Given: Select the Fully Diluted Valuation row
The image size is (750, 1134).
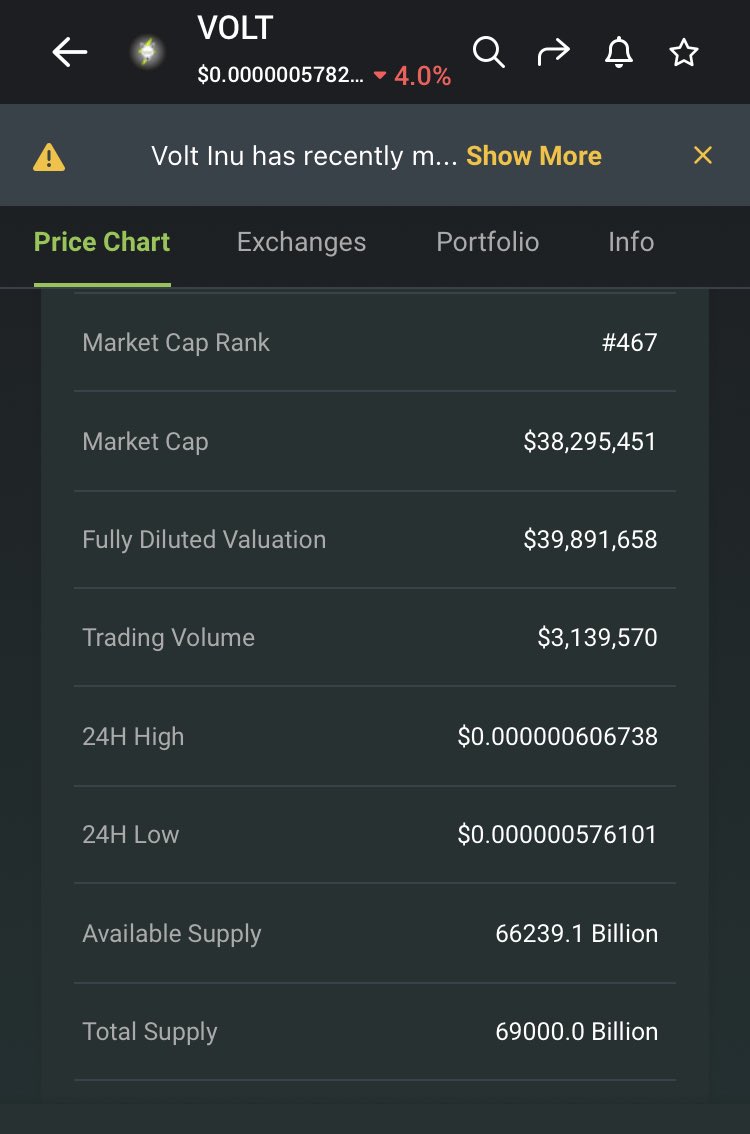Looking at the screenshot, I should point(375,540).
